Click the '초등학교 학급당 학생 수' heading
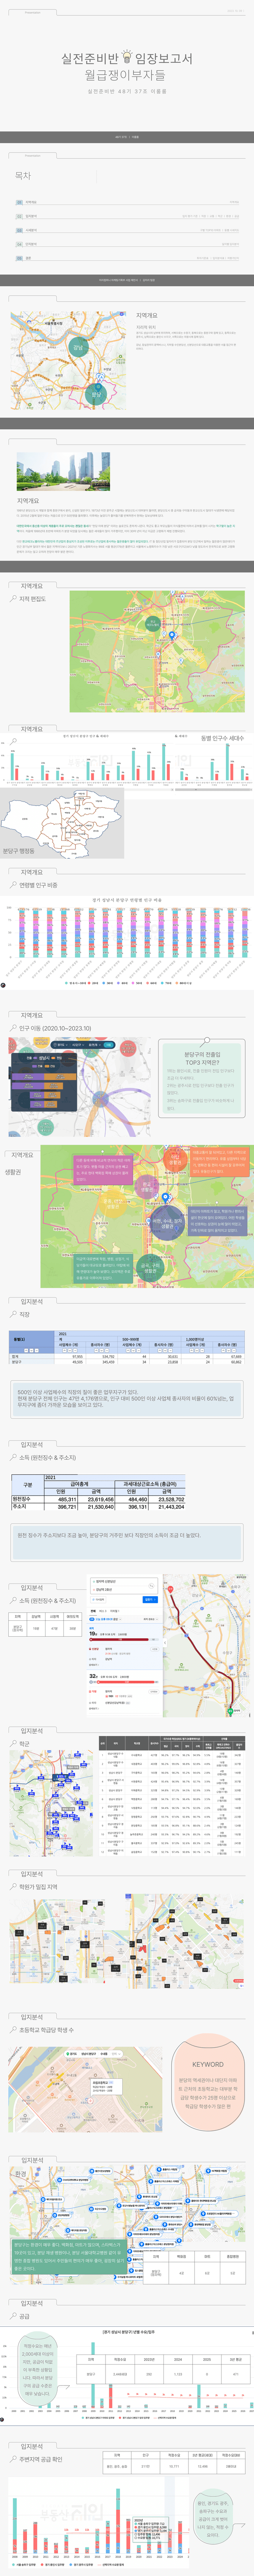Image resolution: width=254 pixels, height=2576 pixels. coord(46,2030)
